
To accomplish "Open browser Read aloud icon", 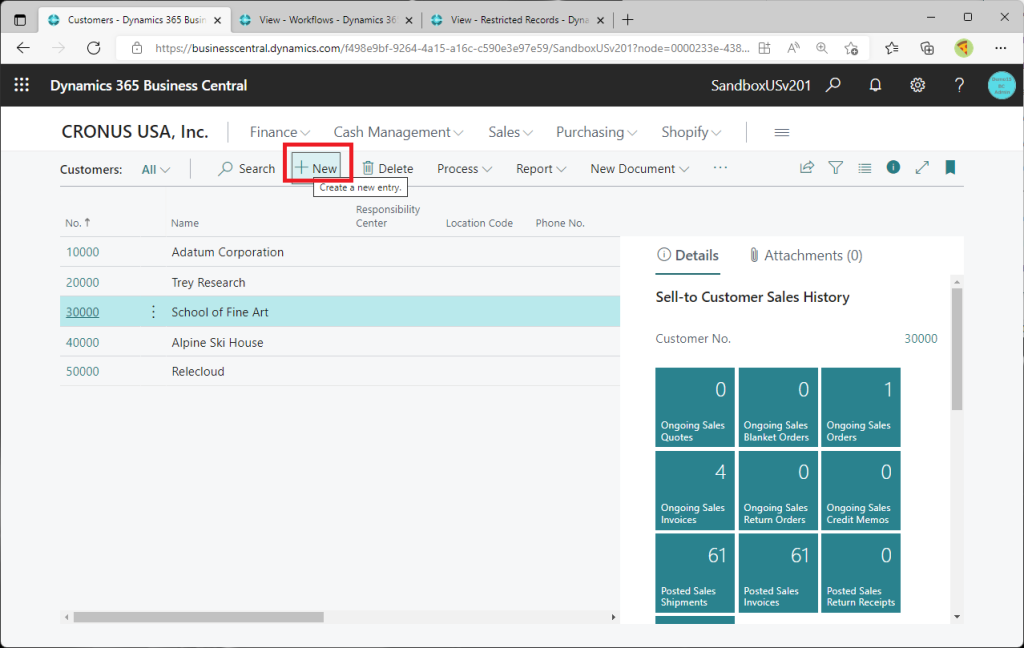I will [x=793, y=48].
